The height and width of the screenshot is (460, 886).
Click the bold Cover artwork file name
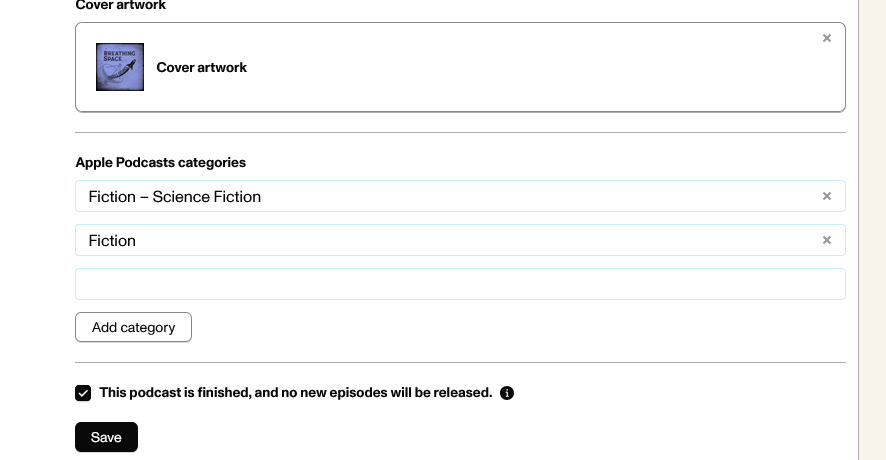coord(202,67)
